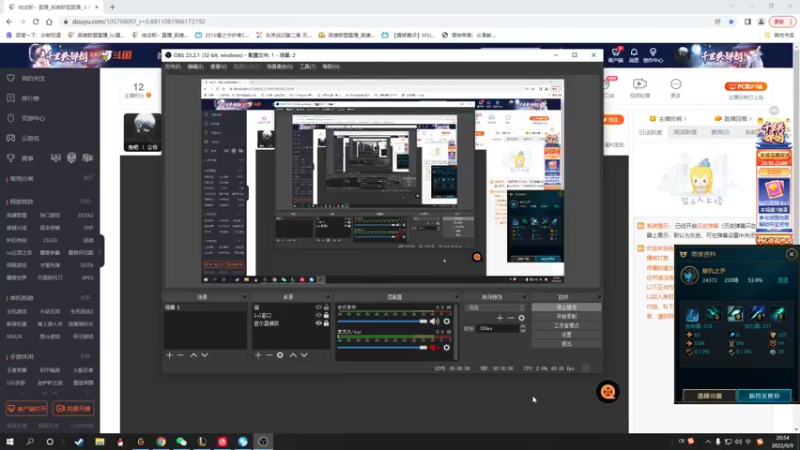
Task: Remove the scene with the minus icon in OBS Scenes panel
Action: pyautogui.click(x=181, y=355)
